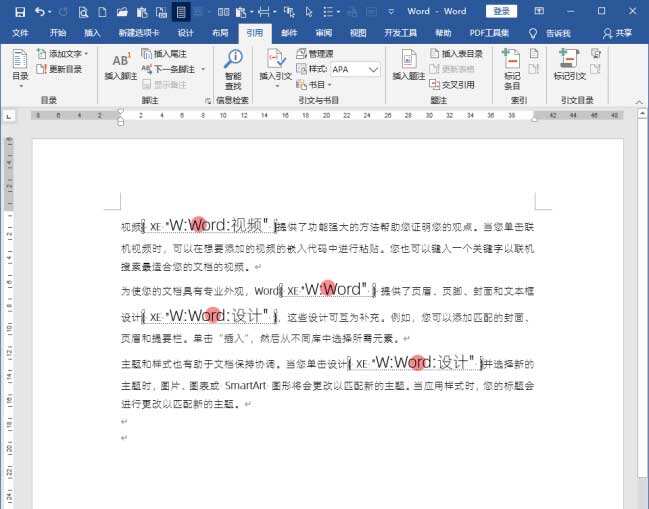
Task: Click Cross-reference (交叉引用)
Action: 452,85
